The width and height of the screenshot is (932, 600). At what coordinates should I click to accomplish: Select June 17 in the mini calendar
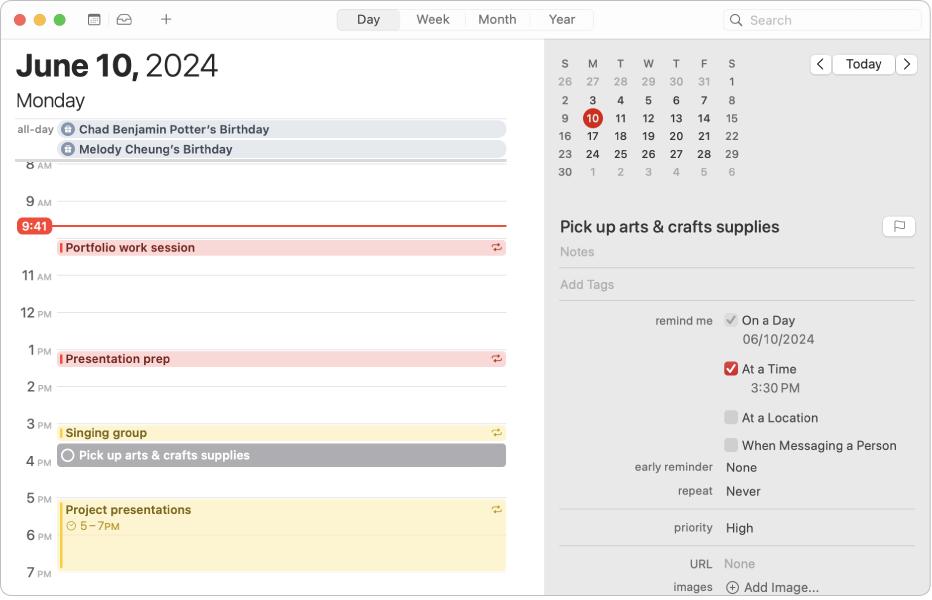pyautogui.click(x=592, y=136)
